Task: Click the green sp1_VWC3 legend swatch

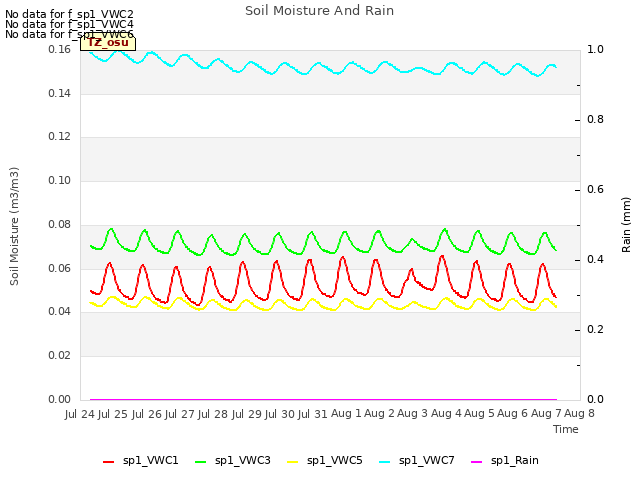Action: pos(201,462)
